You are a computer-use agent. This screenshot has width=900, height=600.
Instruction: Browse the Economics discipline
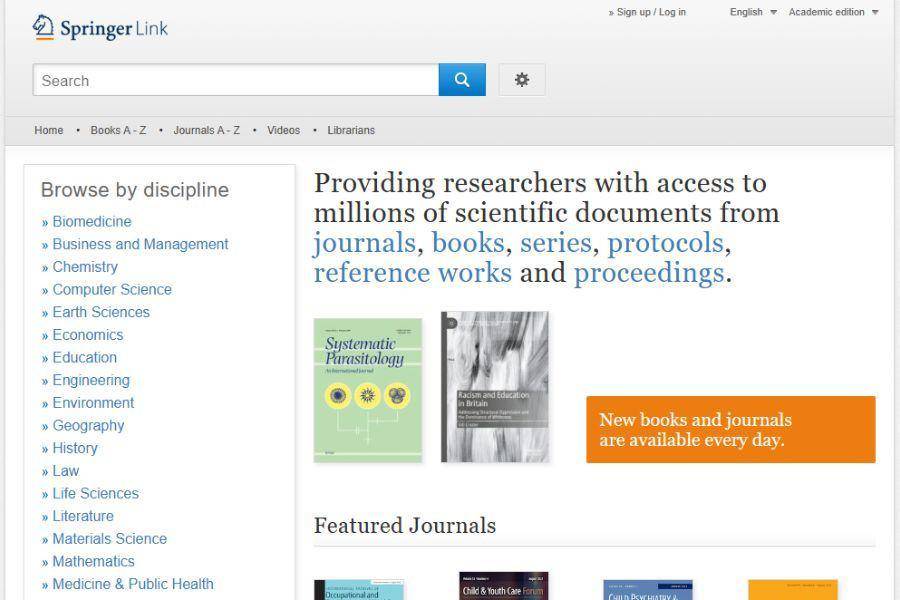pyautogui.click(x=88, y=335)
